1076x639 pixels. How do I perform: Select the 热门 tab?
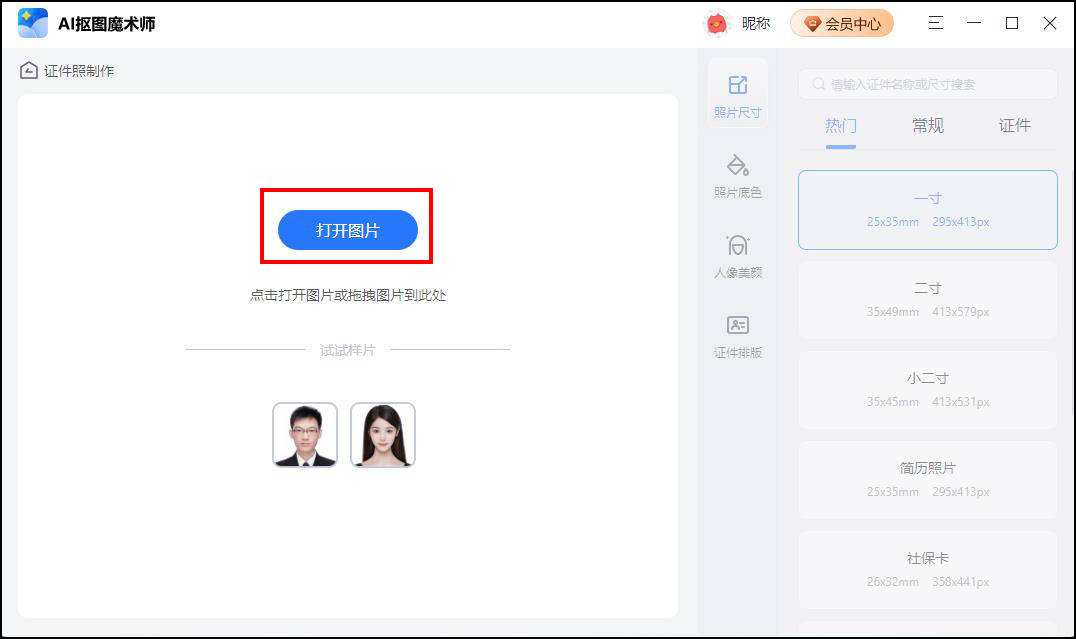pyautogui.click(x=841, y=126)
